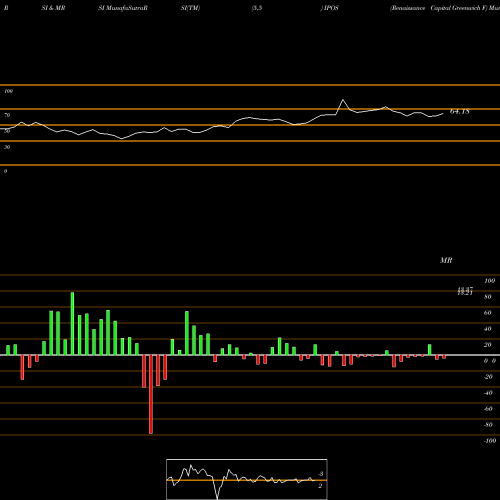Click the RSI line peak above 70

click(x=343, y=100)
